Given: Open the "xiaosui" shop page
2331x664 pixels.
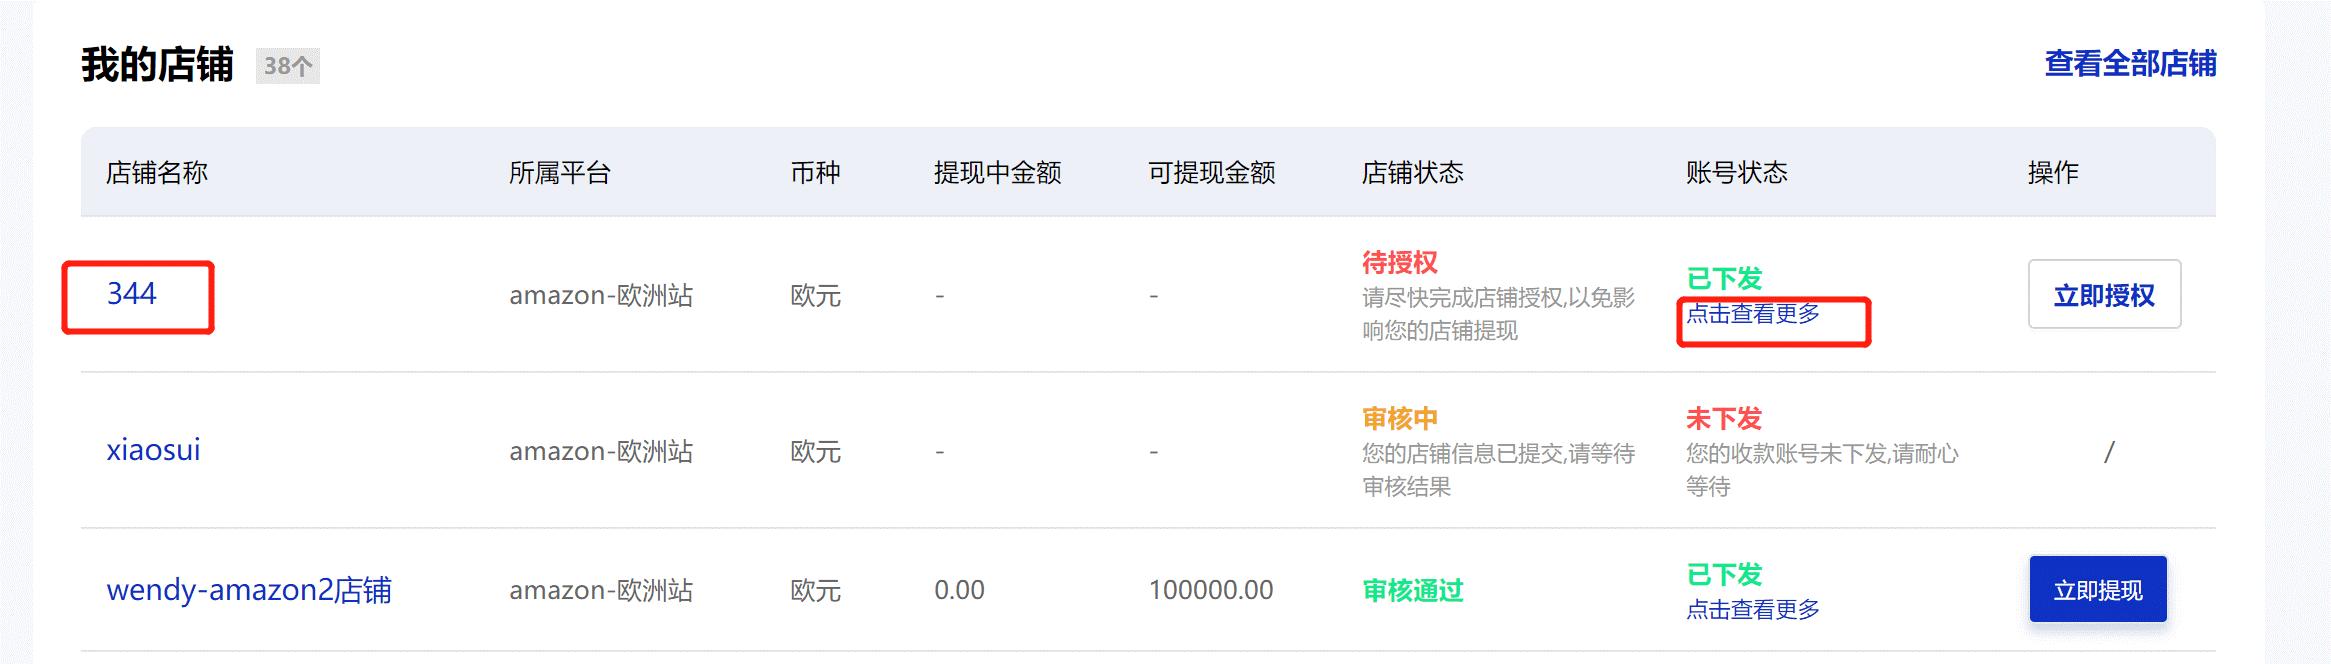Looking at the screenshot, I should pos(153,451).
